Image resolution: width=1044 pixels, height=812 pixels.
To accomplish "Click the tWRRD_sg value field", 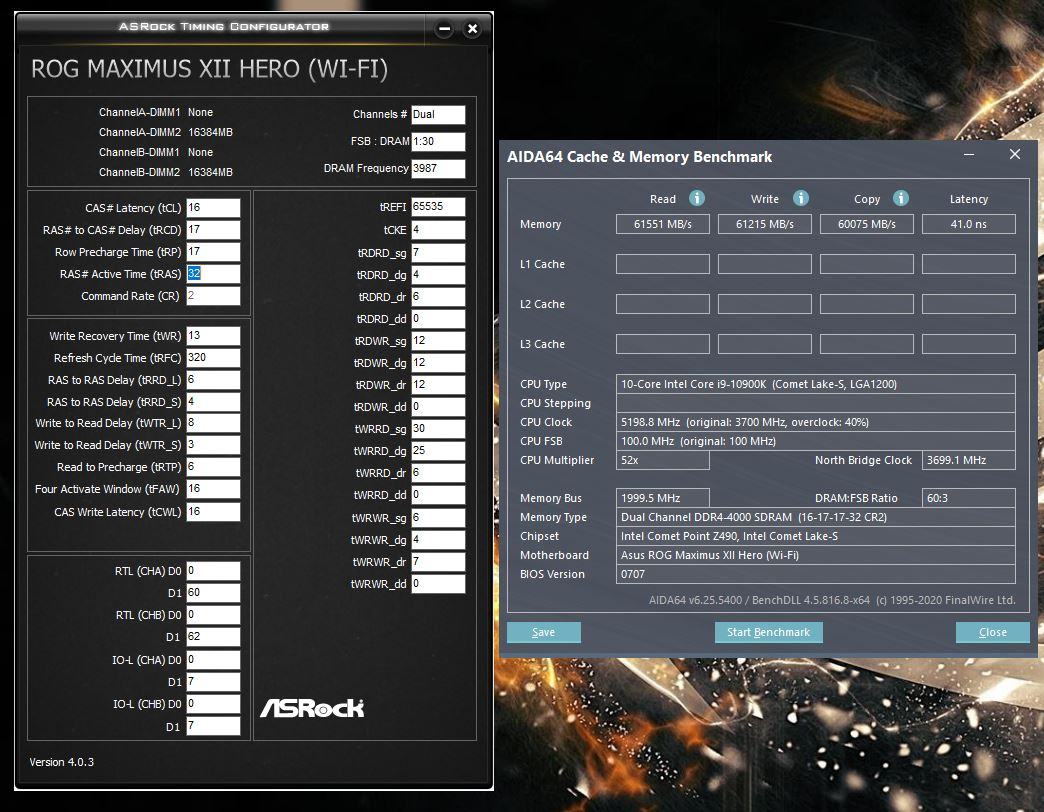I will [438, 429].
